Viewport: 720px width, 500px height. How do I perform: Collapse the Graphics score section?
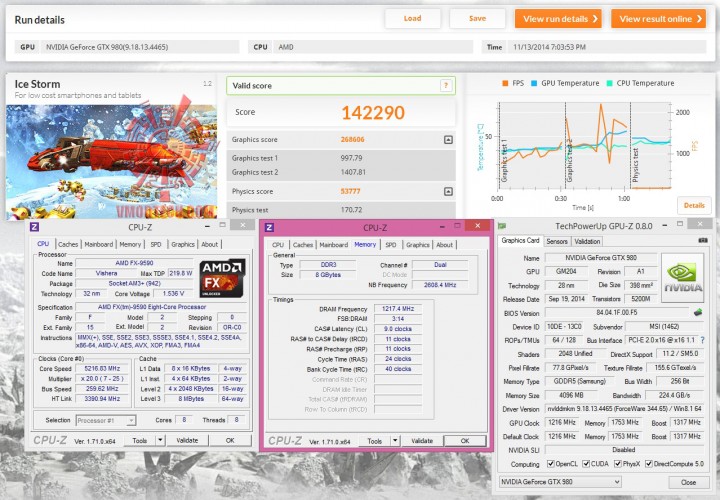coord(449,140)
